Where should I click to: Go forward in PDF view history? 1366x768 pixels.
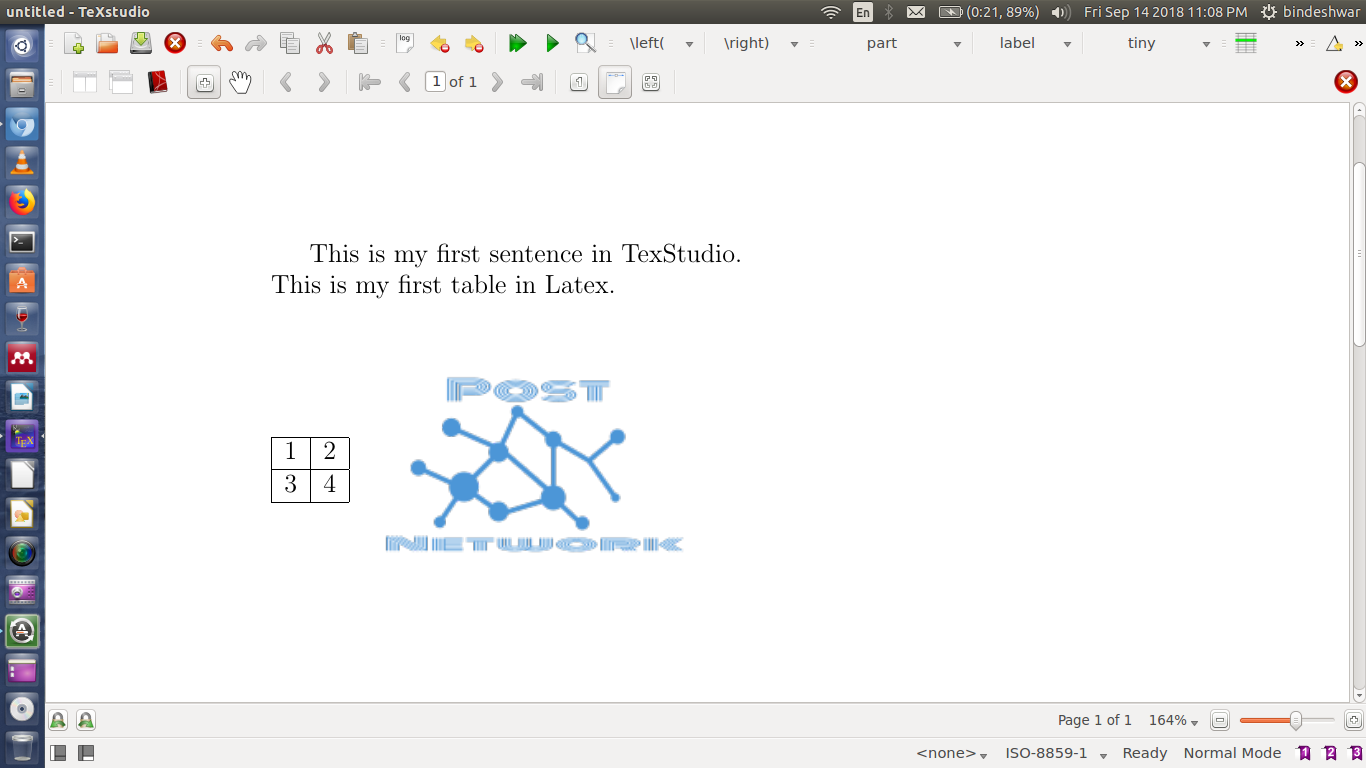point(323,82)
